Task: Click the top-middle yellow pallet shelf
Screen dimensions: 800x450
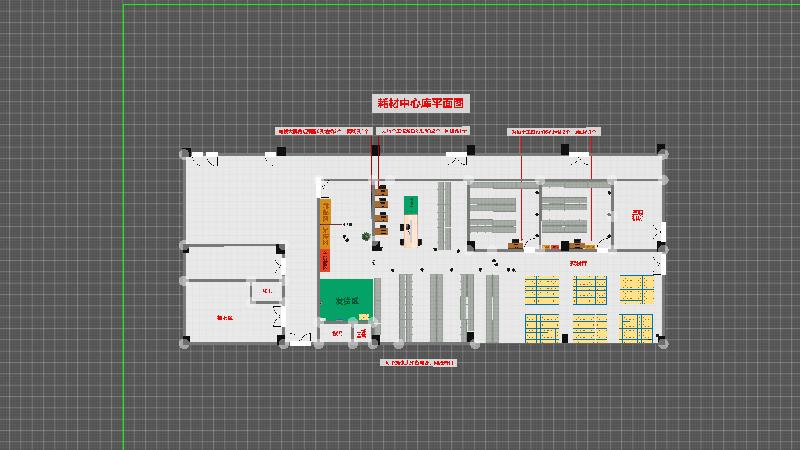Action: (x=589, y=289)
